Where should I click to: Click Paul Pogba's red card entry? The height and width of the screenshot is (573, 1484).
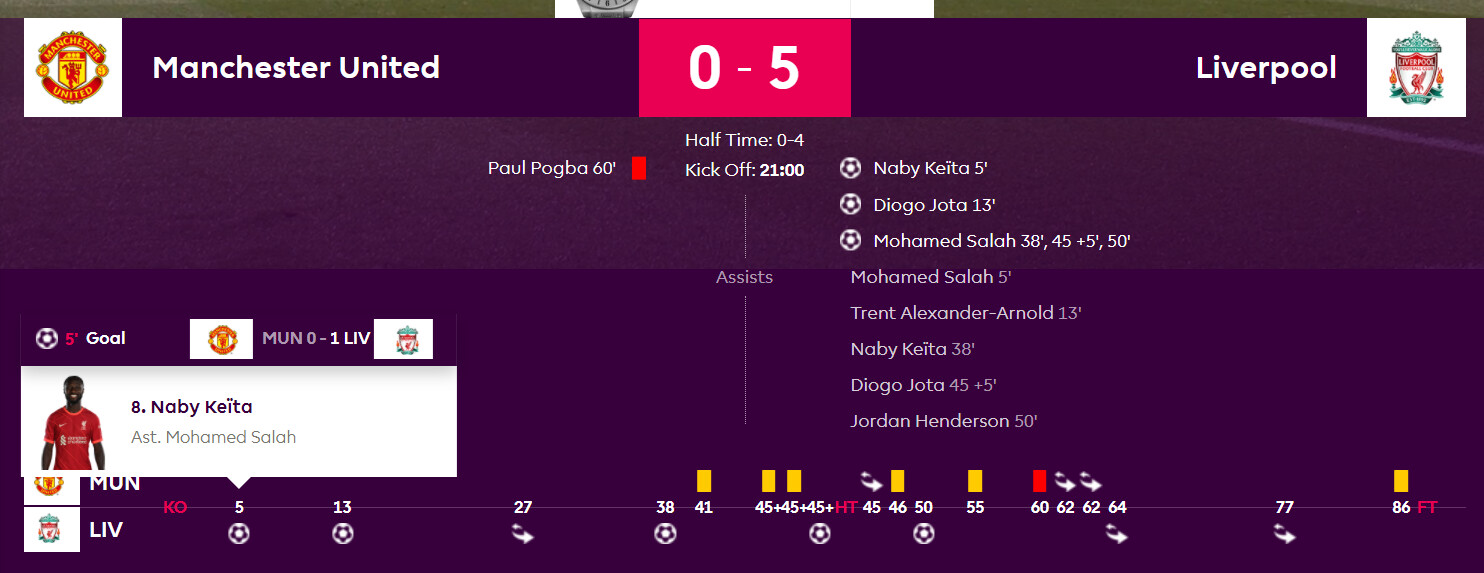pyautogui.click(x=566, y=168)
